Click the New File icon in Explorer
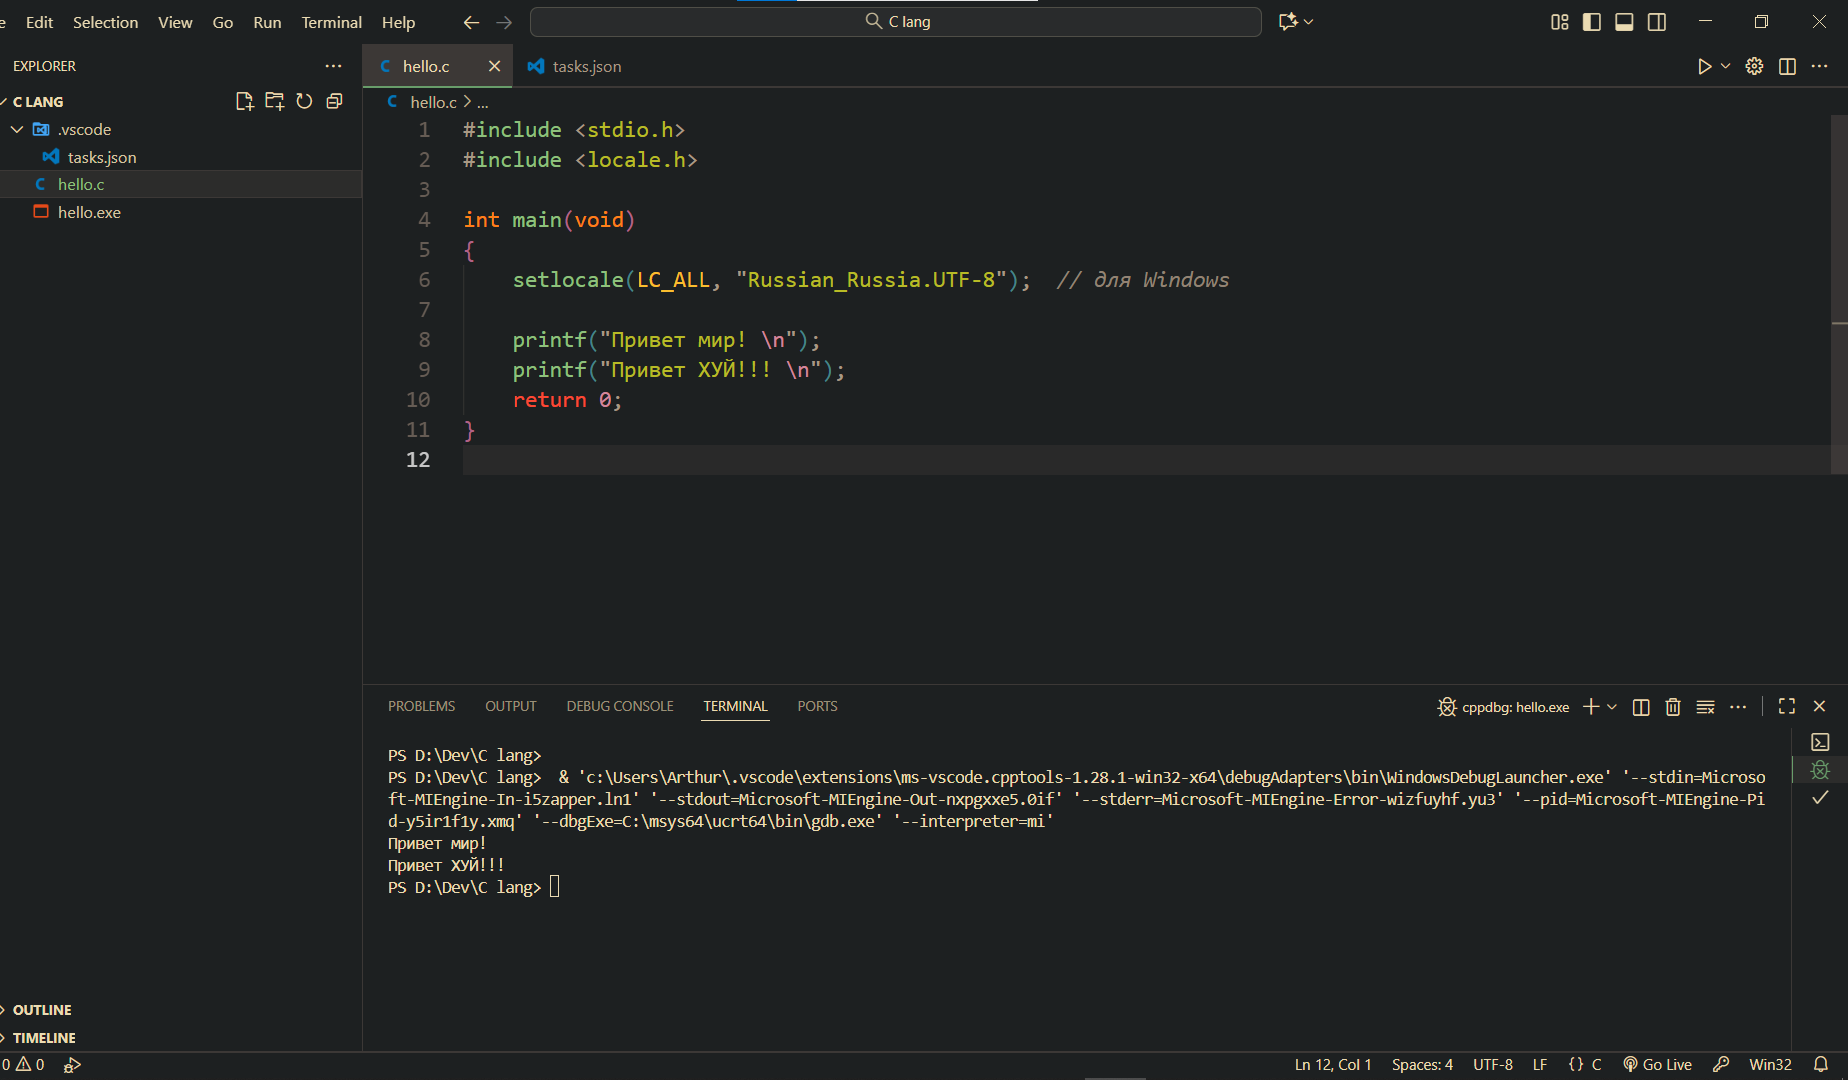This screenshot has width=1848, height=1080. pyautogui.click(x=244, y=101)
